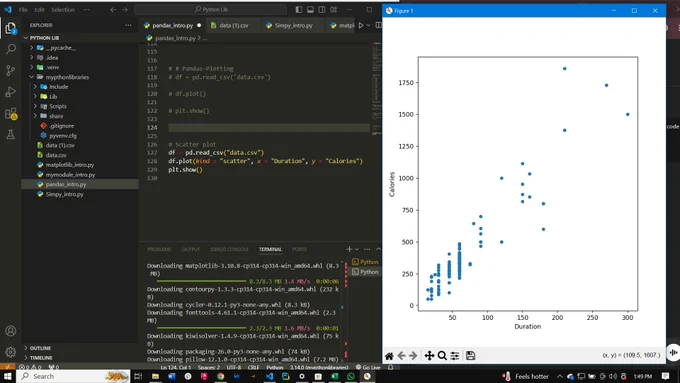Switch to Simpy_intro.py editor tab
Screen dimensions: 680x383
(293, 26)
